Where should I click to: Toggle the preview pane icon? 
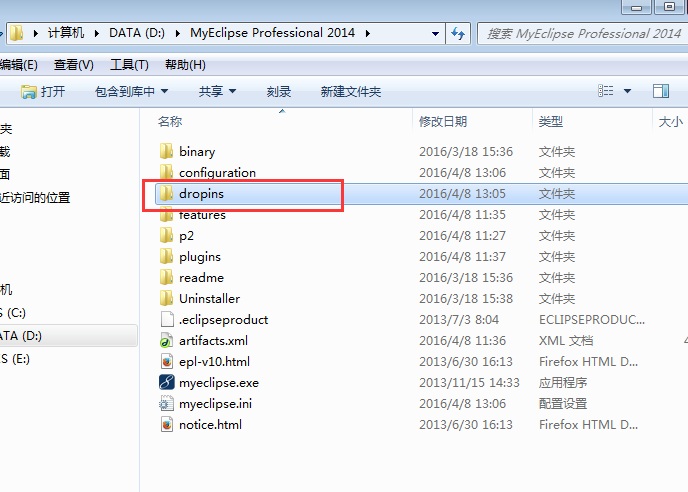[x=661, y=91]
